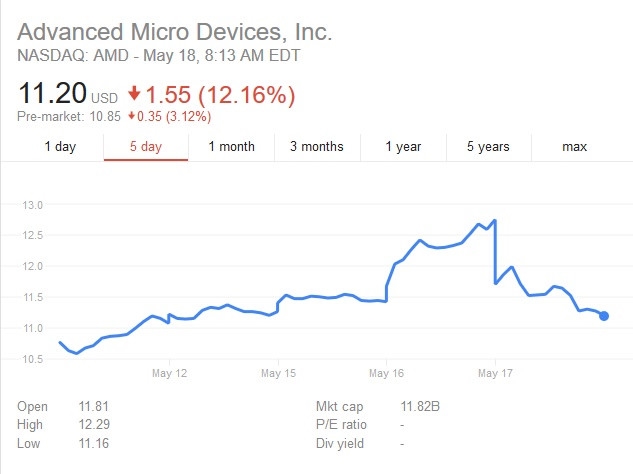Screen dimensions: 633x474
Task: Switch to the 1 day tab
Action: click(x=60, y=147)
